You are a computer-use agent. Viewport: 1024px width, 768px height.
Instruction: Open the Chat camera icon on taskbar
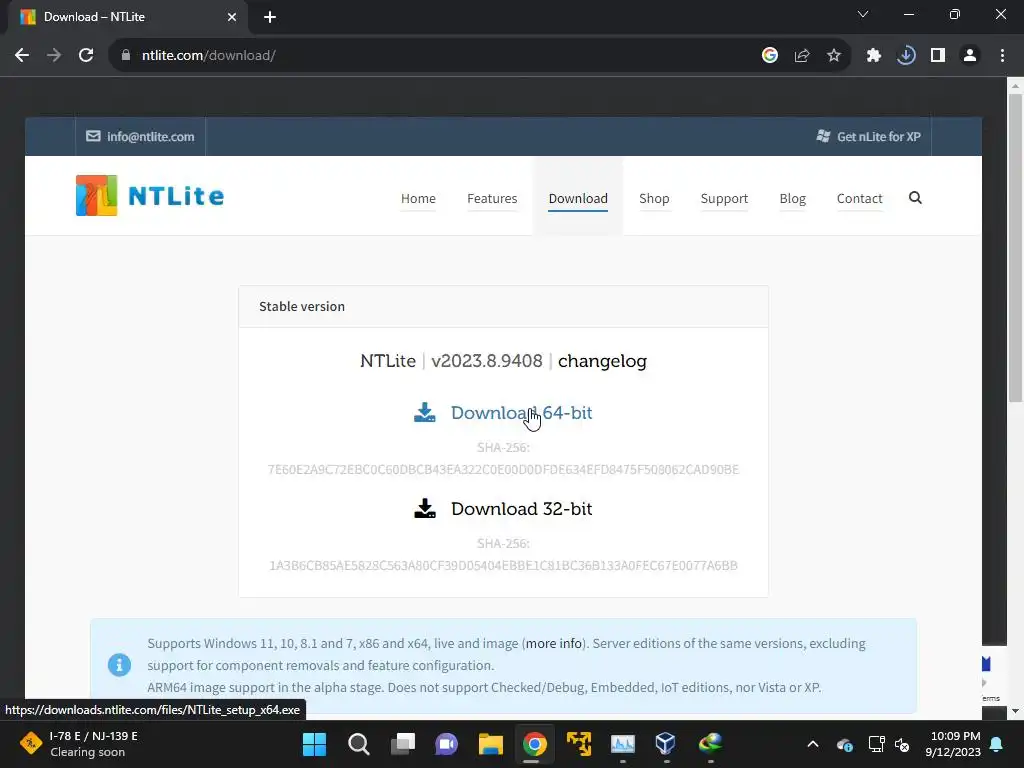447,744
